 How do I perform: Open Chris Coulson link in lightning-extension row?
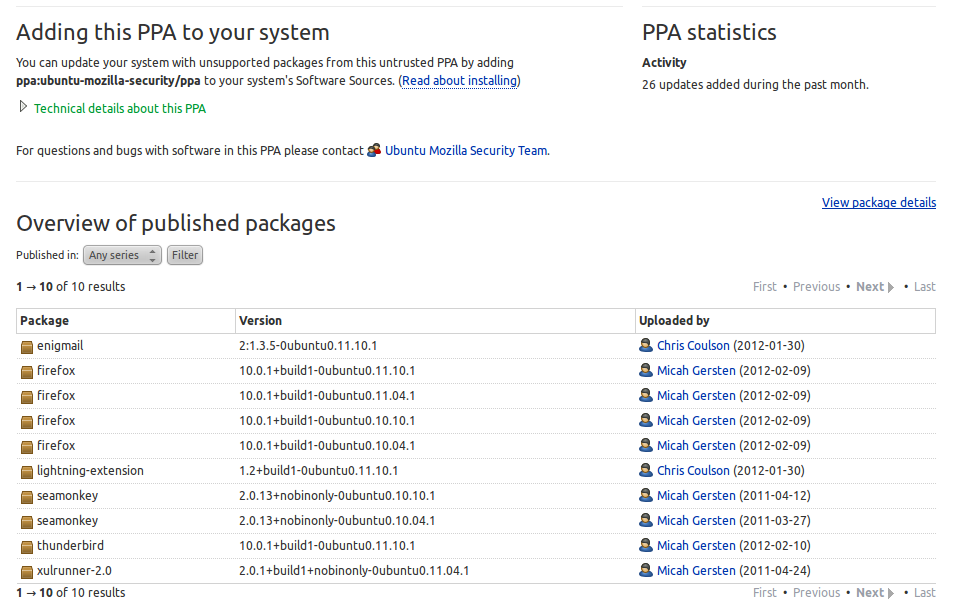point(693,471)
